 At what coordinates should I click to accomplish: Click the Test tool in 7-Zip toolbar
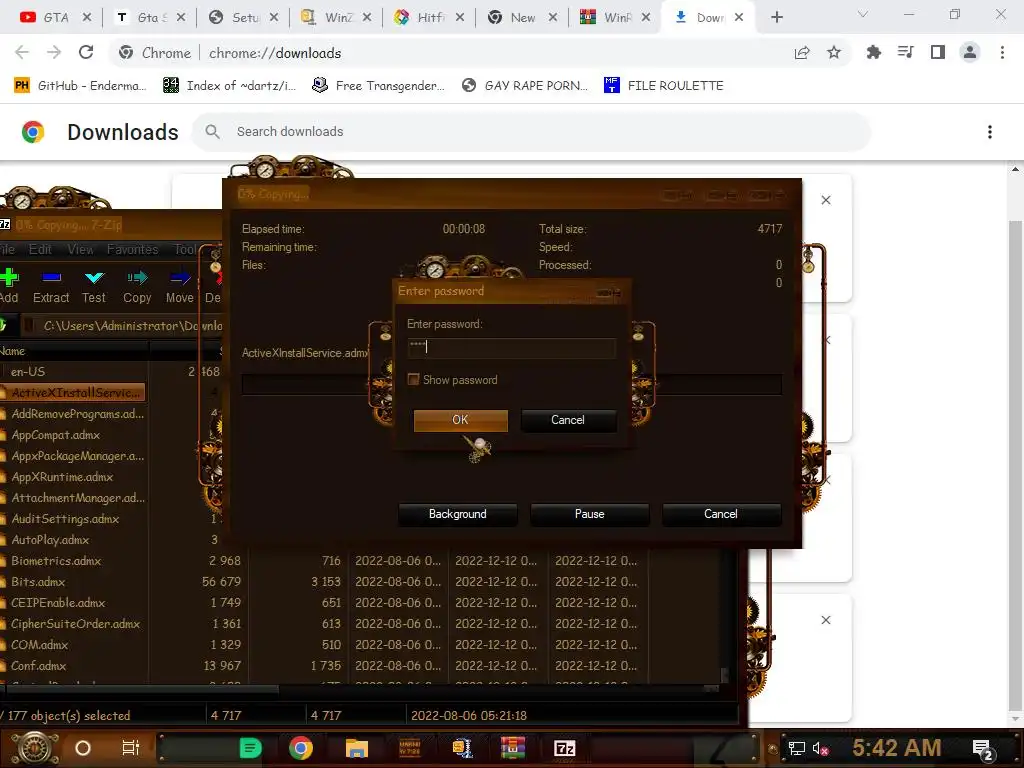pyautogui.click(x=94, y=286)
